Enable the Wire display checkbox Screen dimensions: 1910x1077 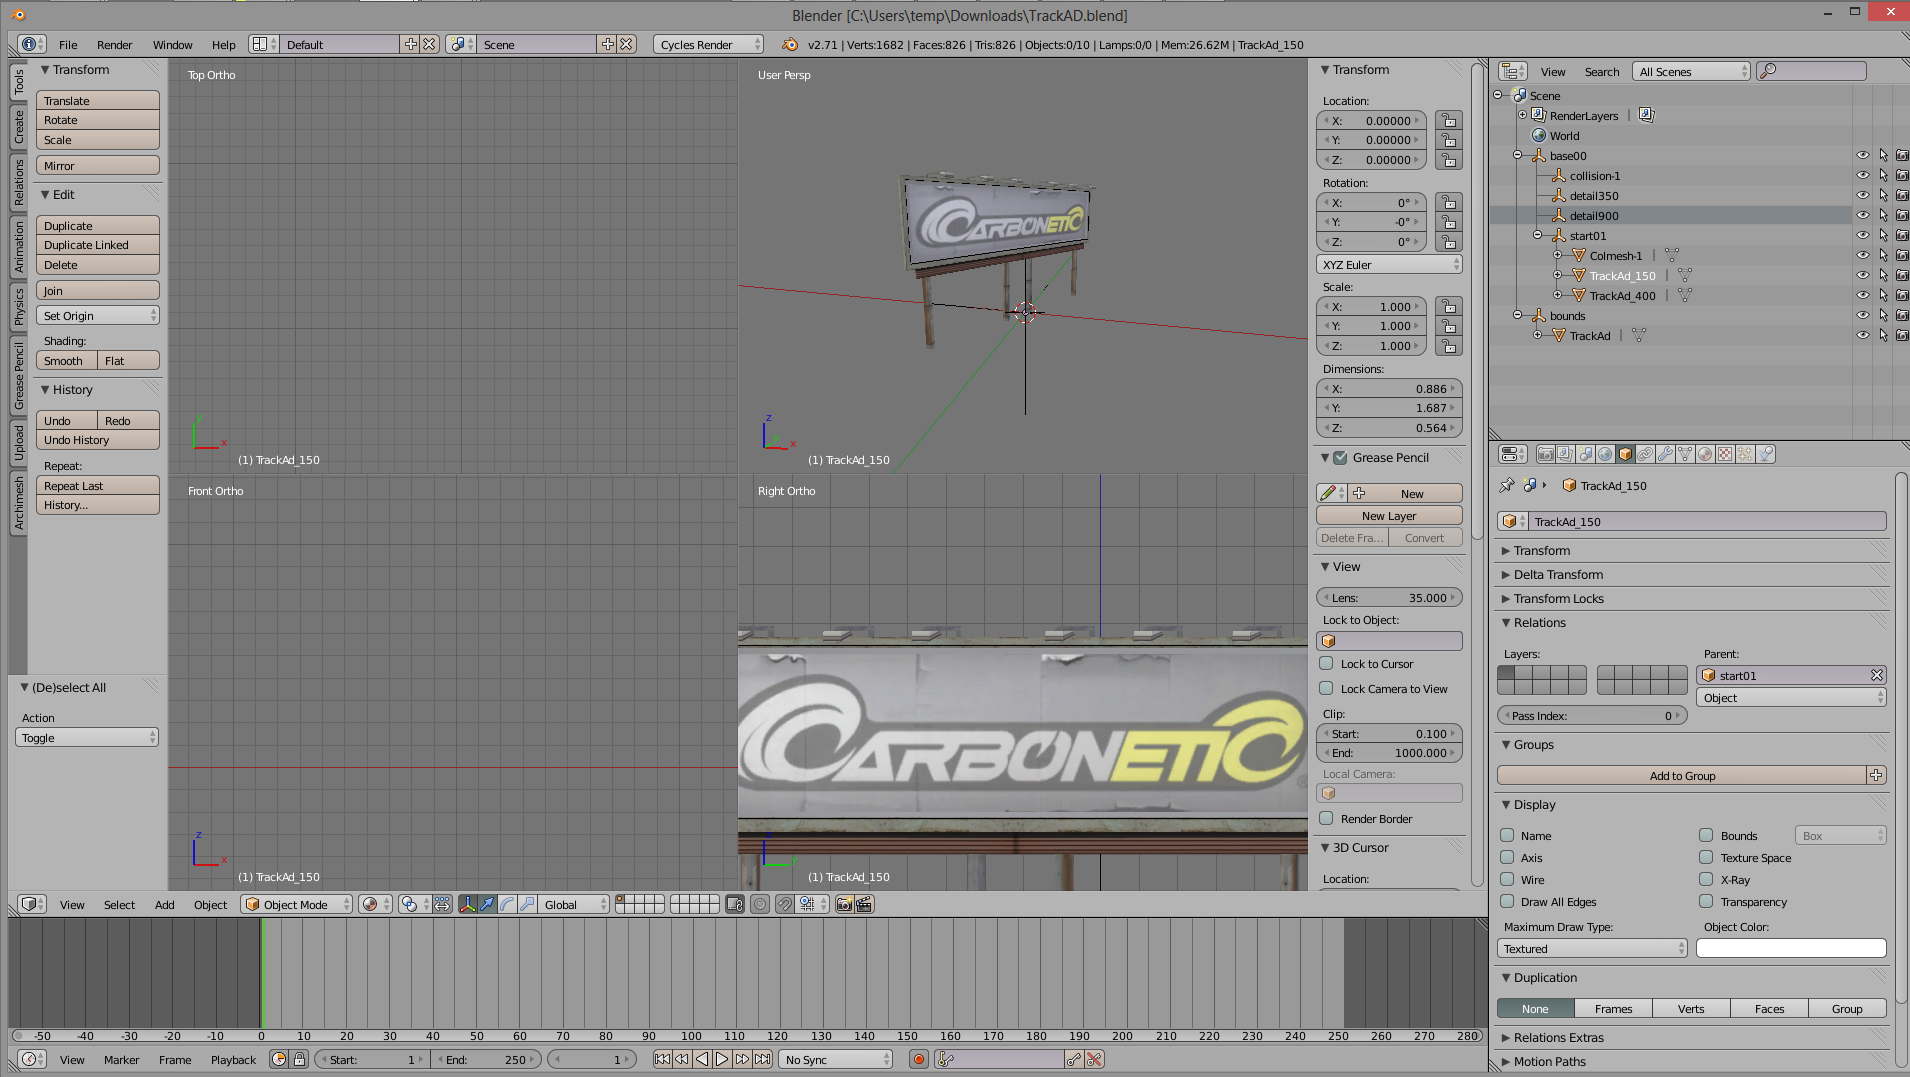coord(1507,879)
